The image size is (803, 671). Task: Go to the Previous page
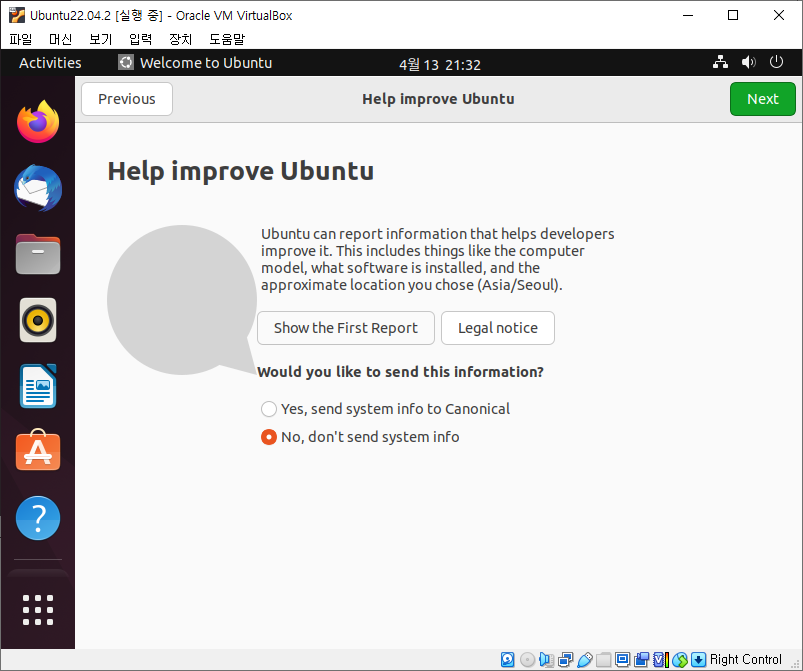pyautogui.click(x=126, y=99)
